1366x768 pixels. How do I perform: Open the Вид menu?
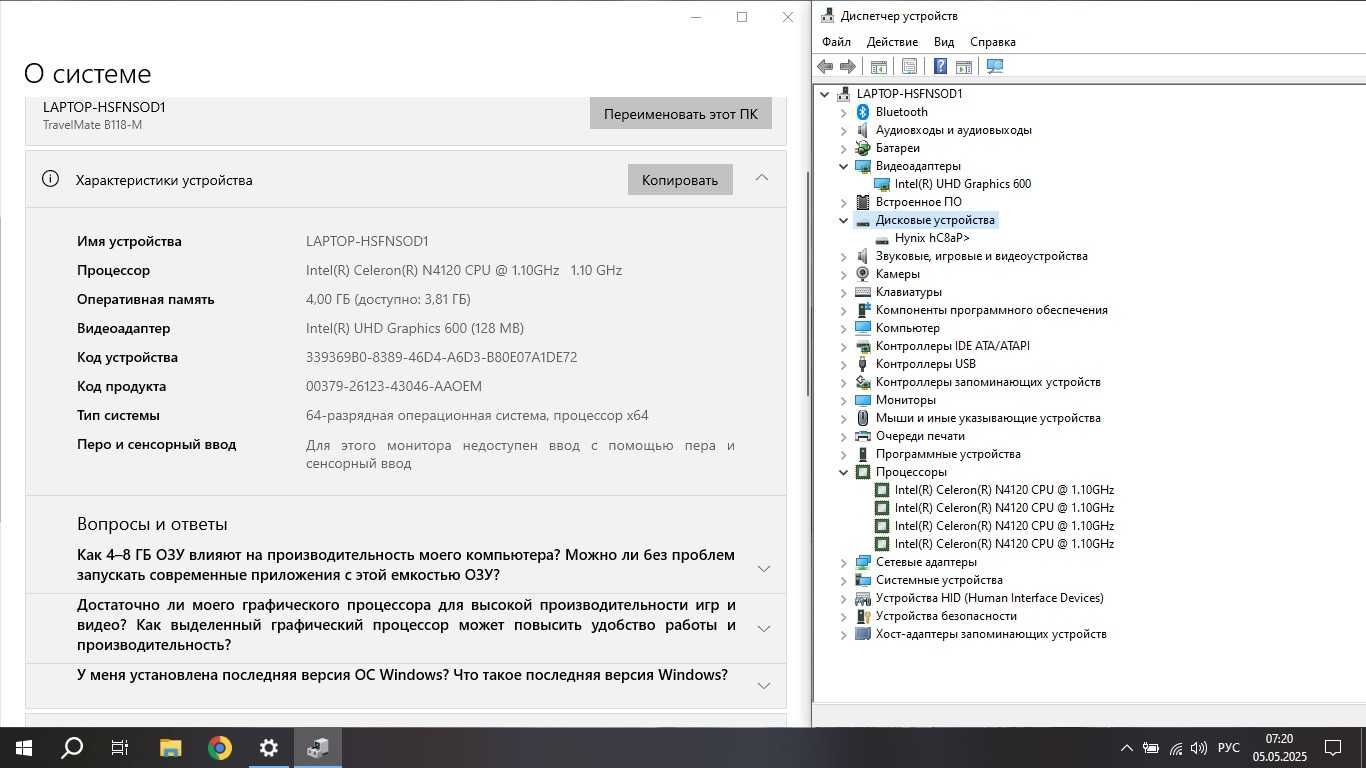pos(944,42)
